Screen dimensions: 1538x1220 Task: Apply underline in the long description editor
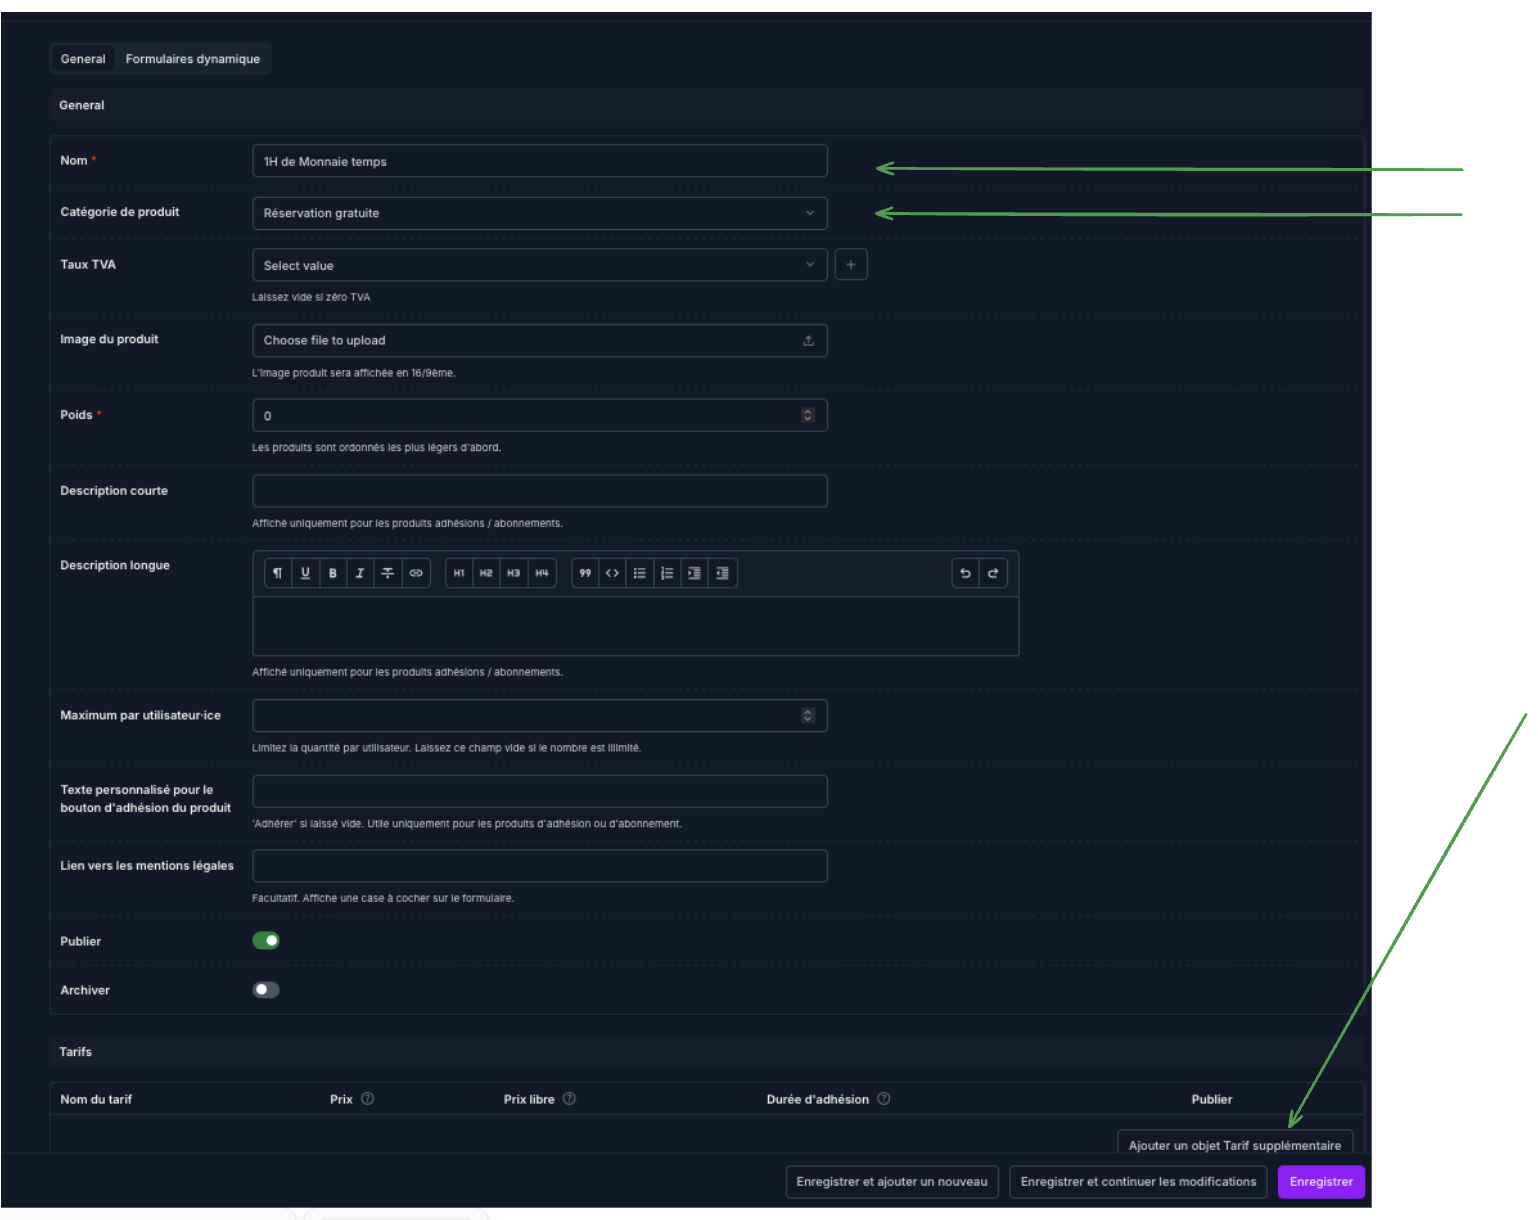pos(305,573)
